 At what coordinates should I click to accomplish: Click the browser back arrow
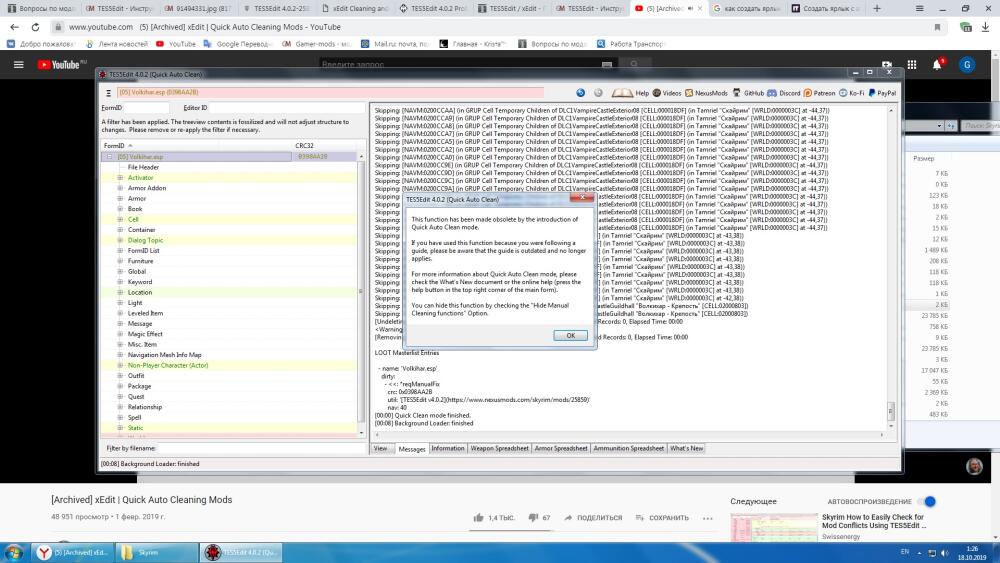coord(15,27)
